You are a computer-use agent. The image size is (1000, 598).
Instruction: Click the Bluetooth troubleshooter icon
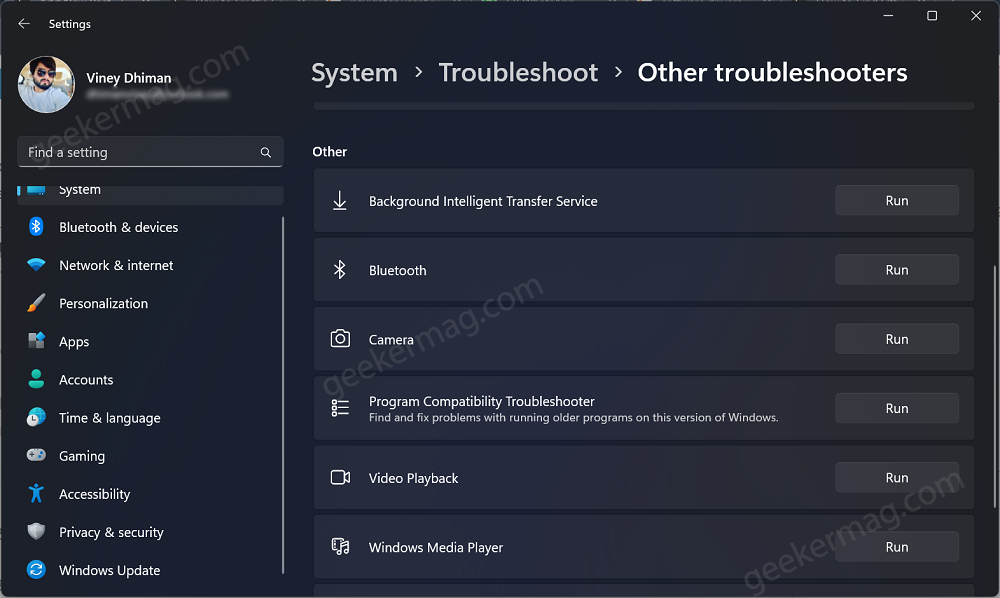tap(340, 270)
